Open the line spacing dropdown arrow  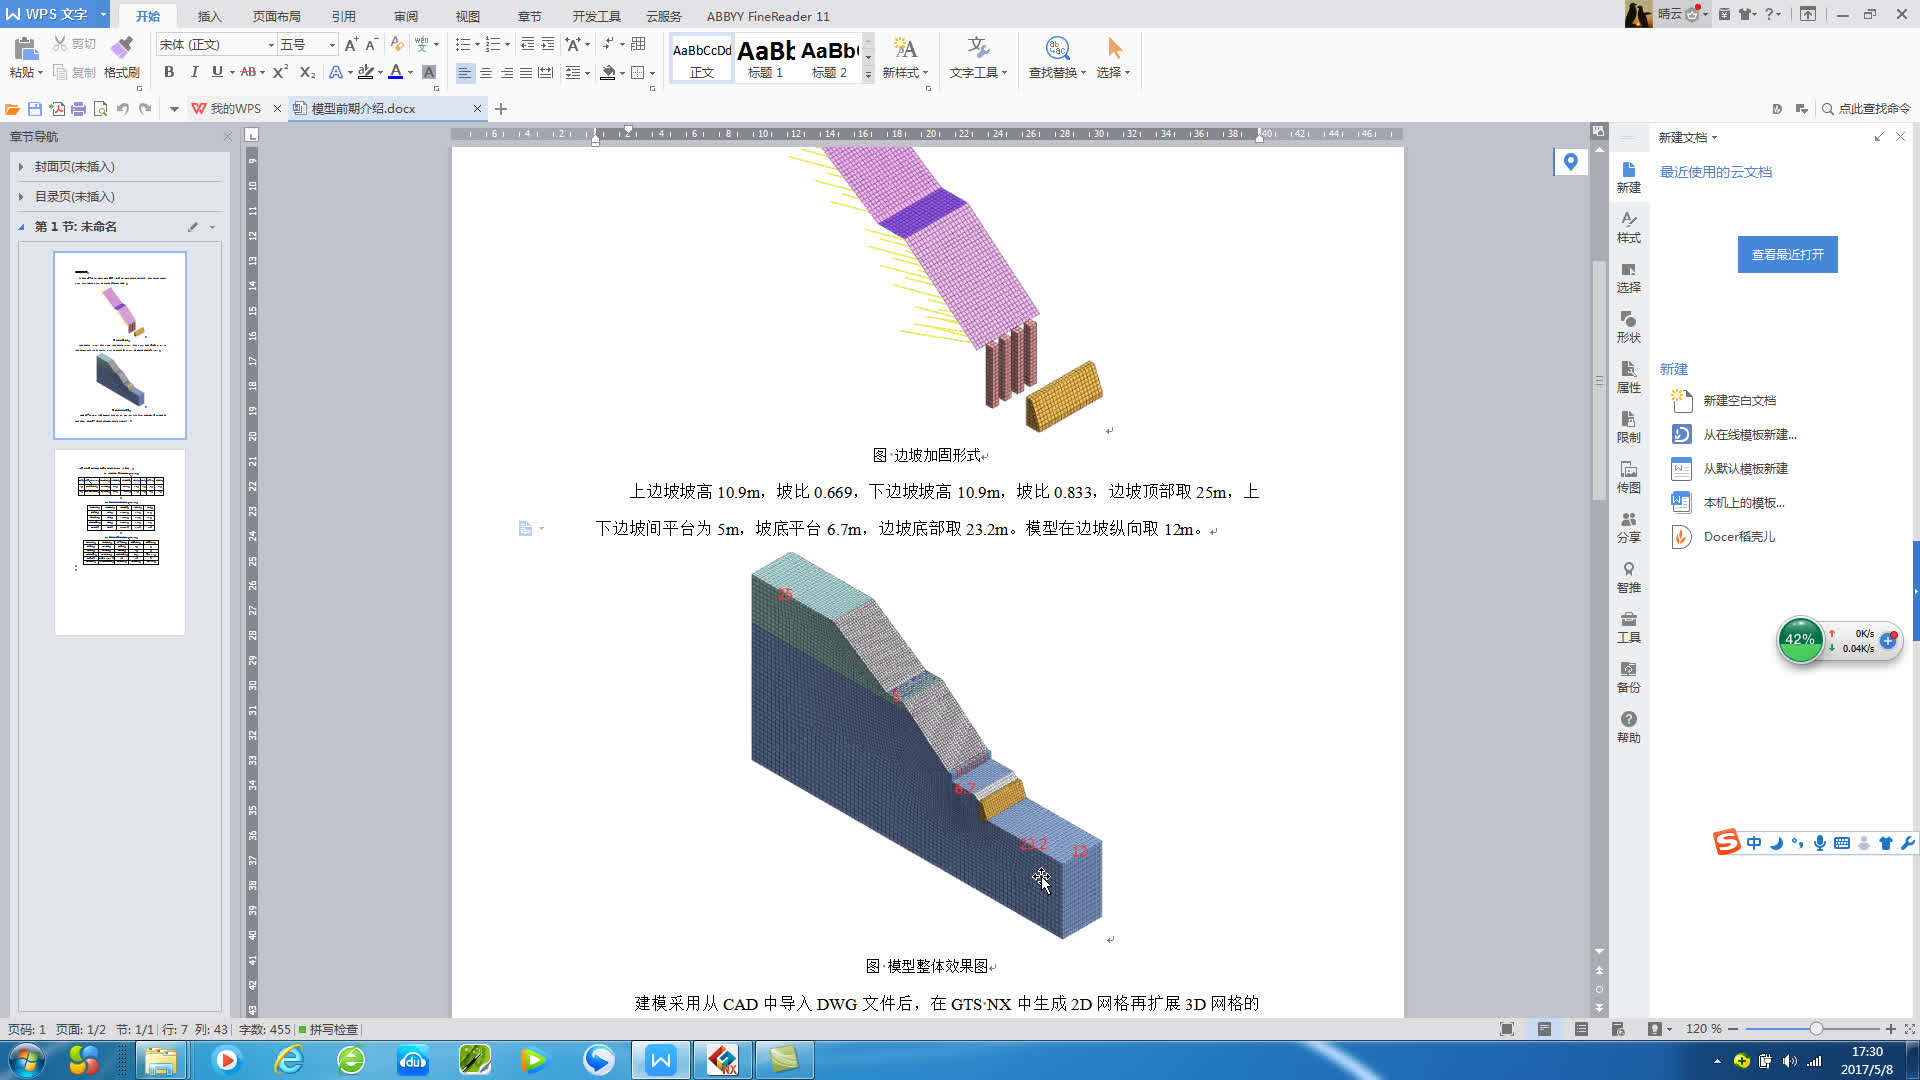click(587, 72)
